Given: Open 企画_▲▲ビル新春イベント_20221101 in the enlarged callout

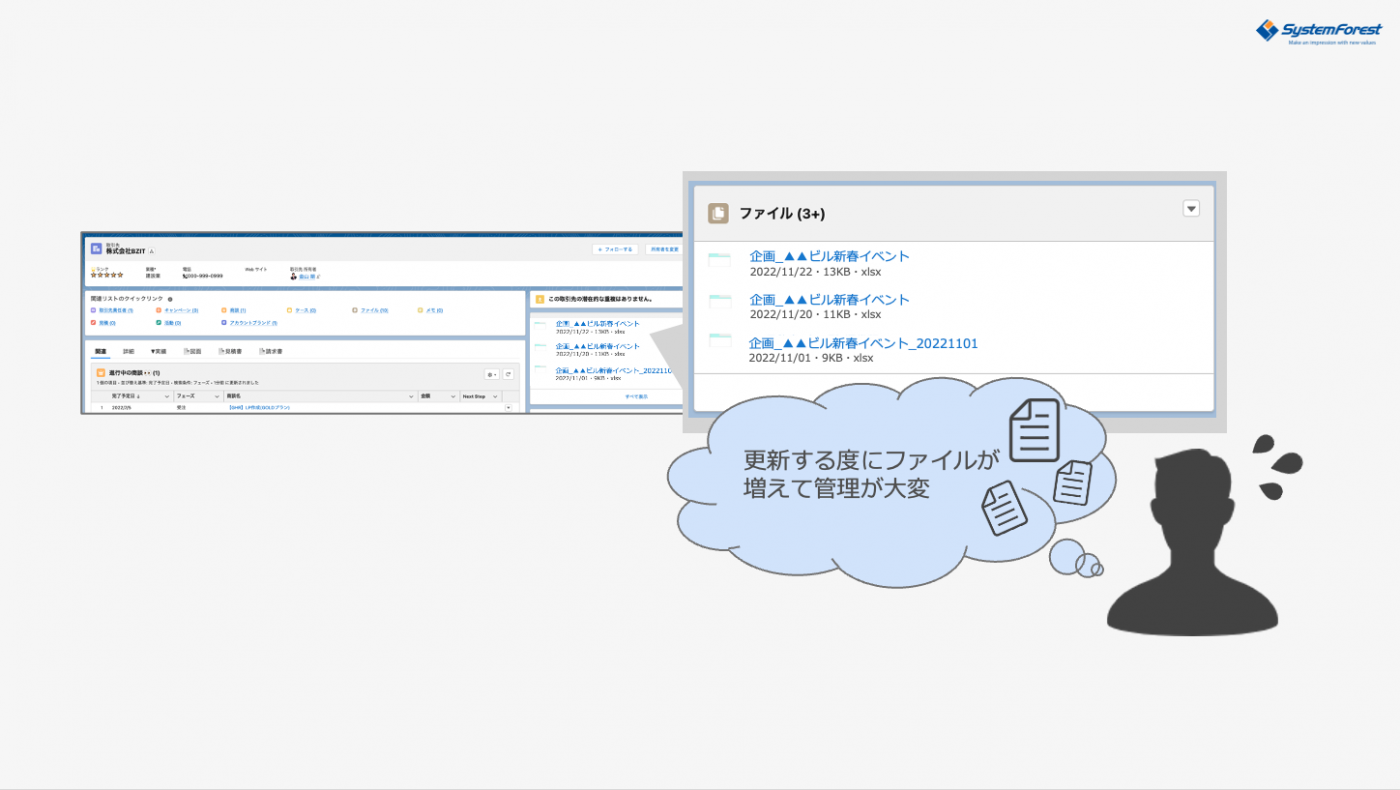Looking at the screenshot, I should coord(864,343).
